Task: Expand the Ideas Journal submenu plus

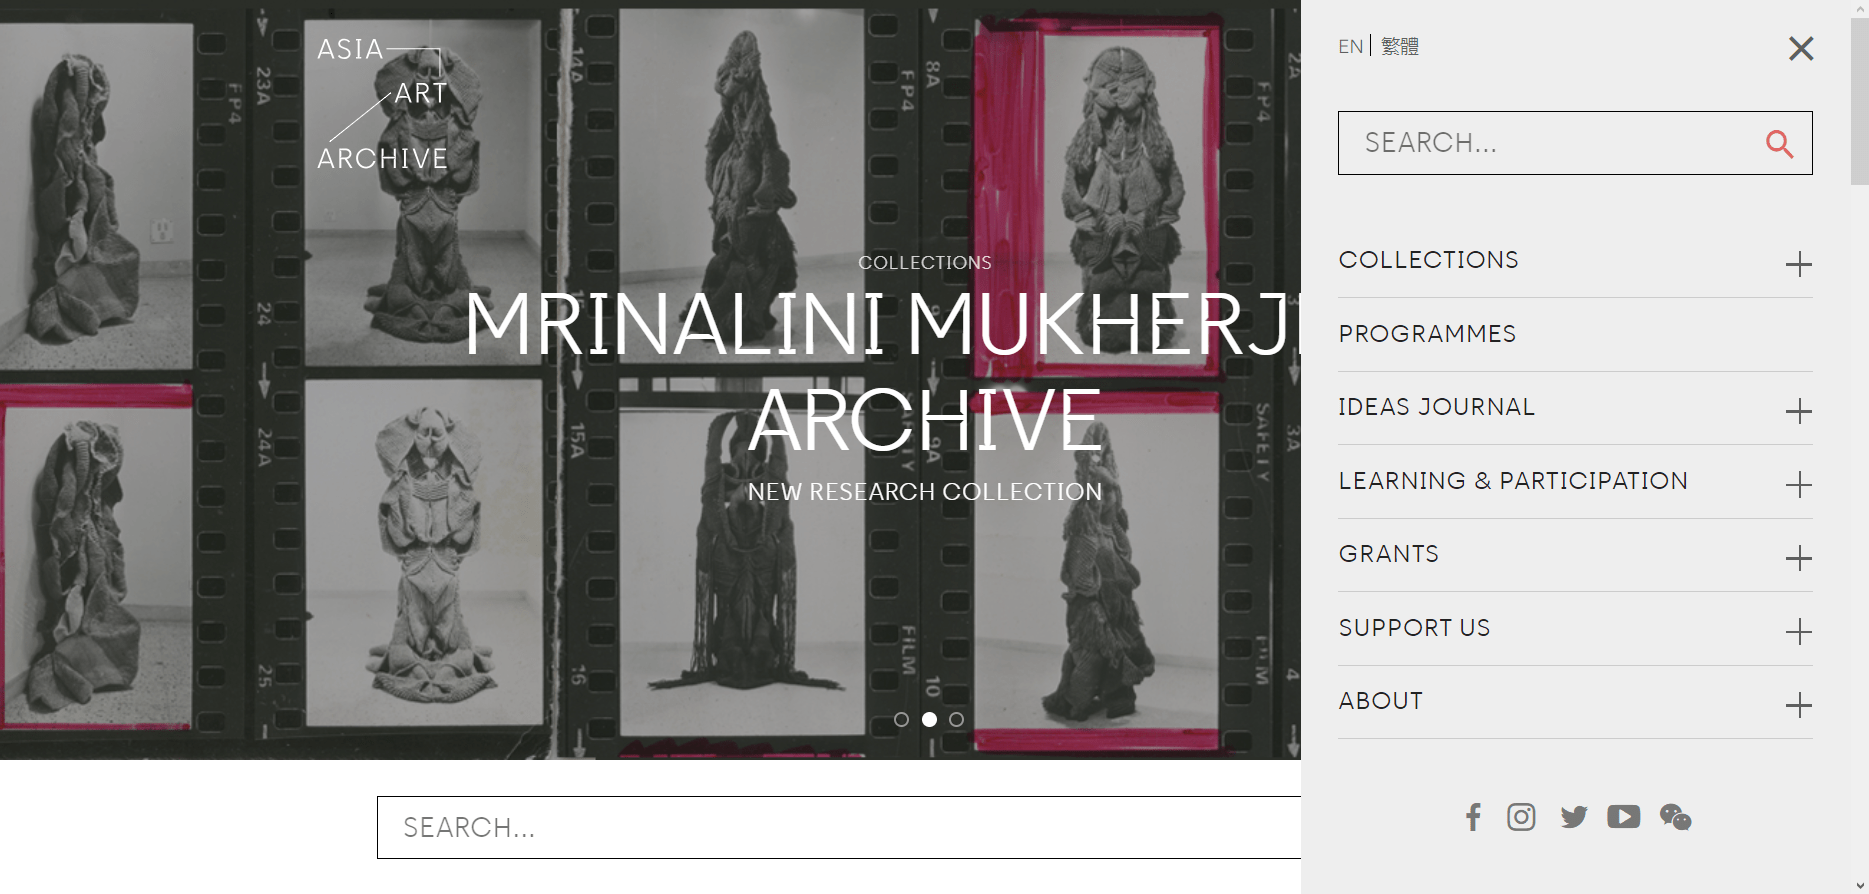Action: tap(1799, 411)
